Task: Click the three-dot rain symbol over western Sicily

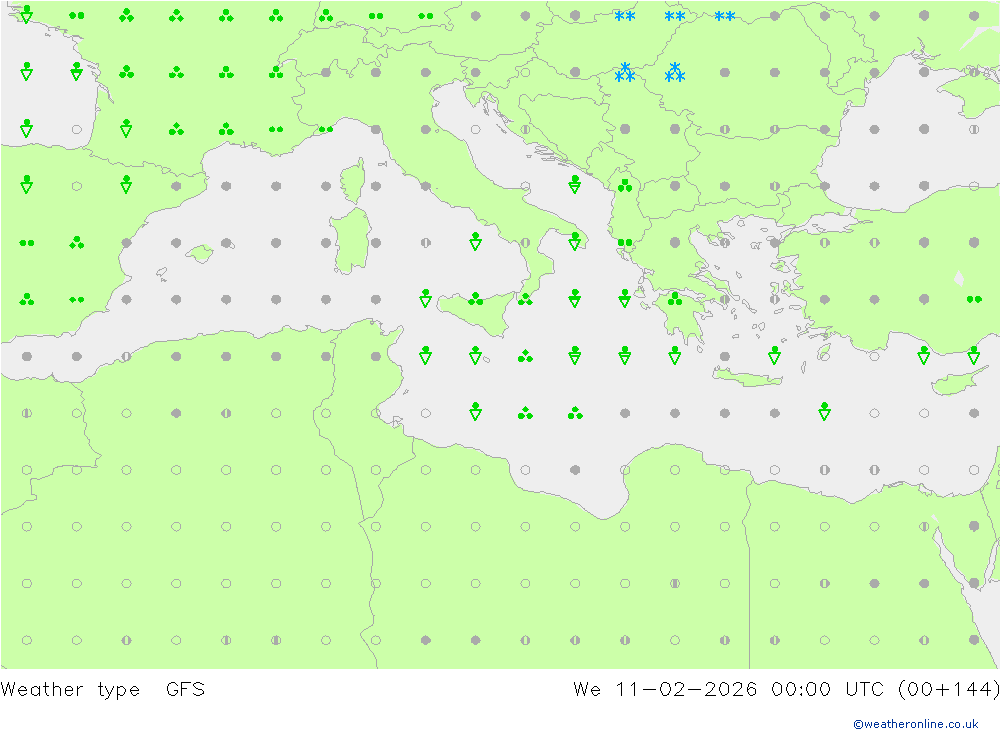Action: tap(475, 299)
